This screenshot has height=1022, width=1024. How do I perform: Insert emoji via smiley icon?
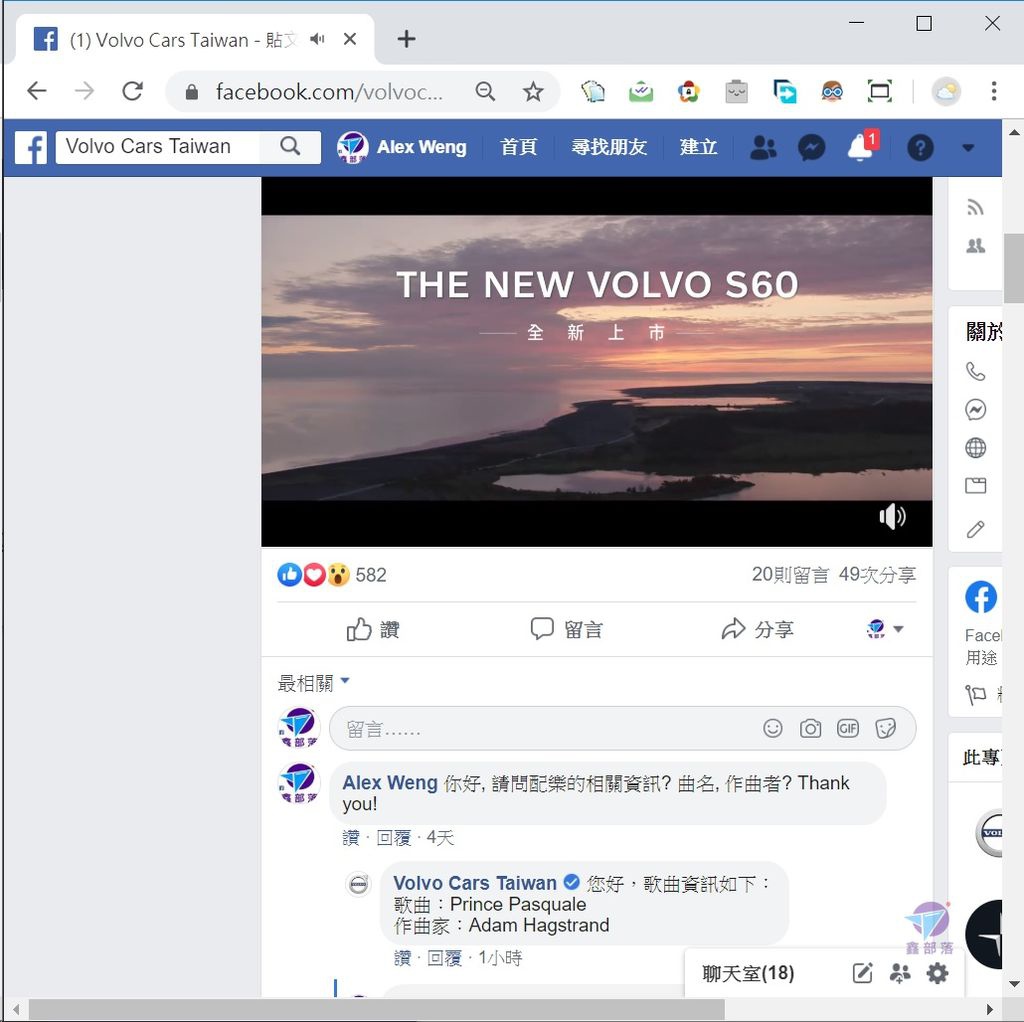coord(773,728)
